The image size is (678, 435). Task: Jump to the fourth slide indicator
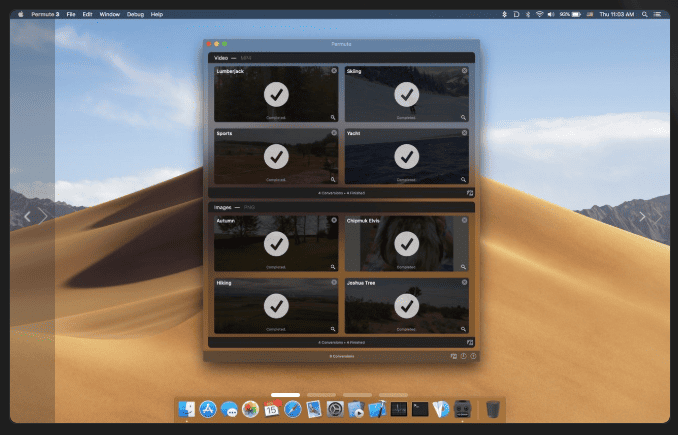(393, 395)
